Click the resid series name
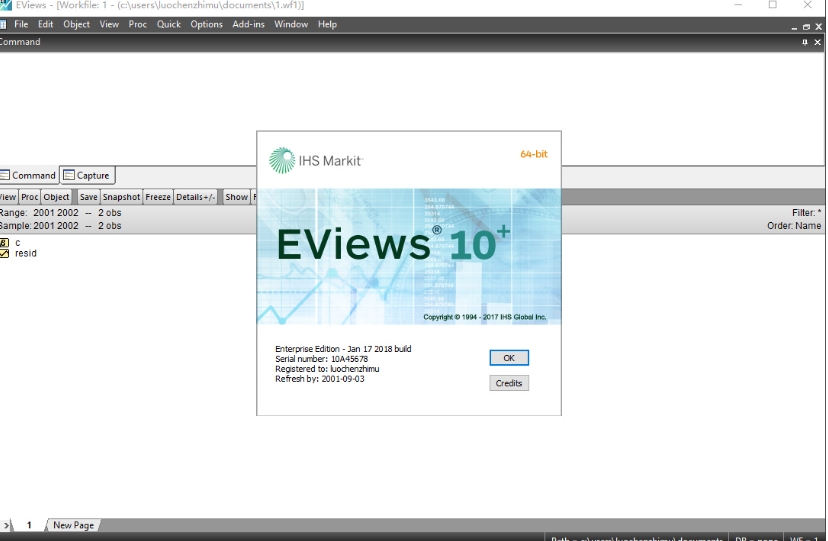Screen dimensions: 828x541 pyautogui.click(x=26, y=253)
